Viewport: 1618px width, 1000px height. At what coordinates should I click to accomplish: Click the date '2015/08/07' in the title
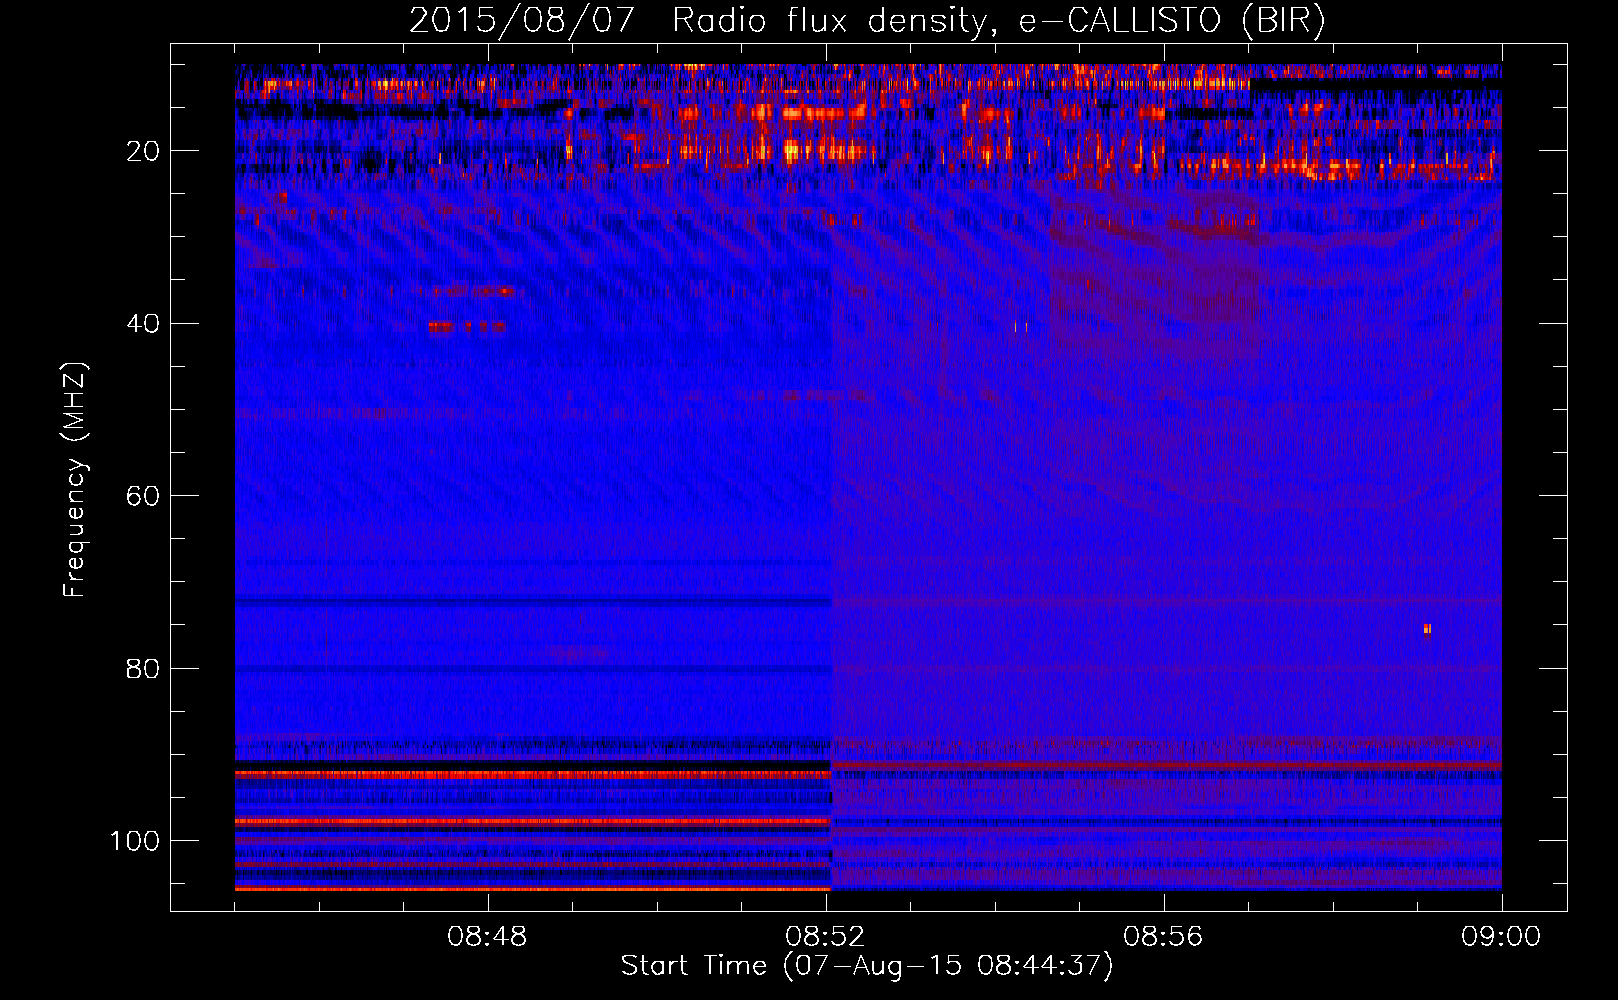click(521, 21)
